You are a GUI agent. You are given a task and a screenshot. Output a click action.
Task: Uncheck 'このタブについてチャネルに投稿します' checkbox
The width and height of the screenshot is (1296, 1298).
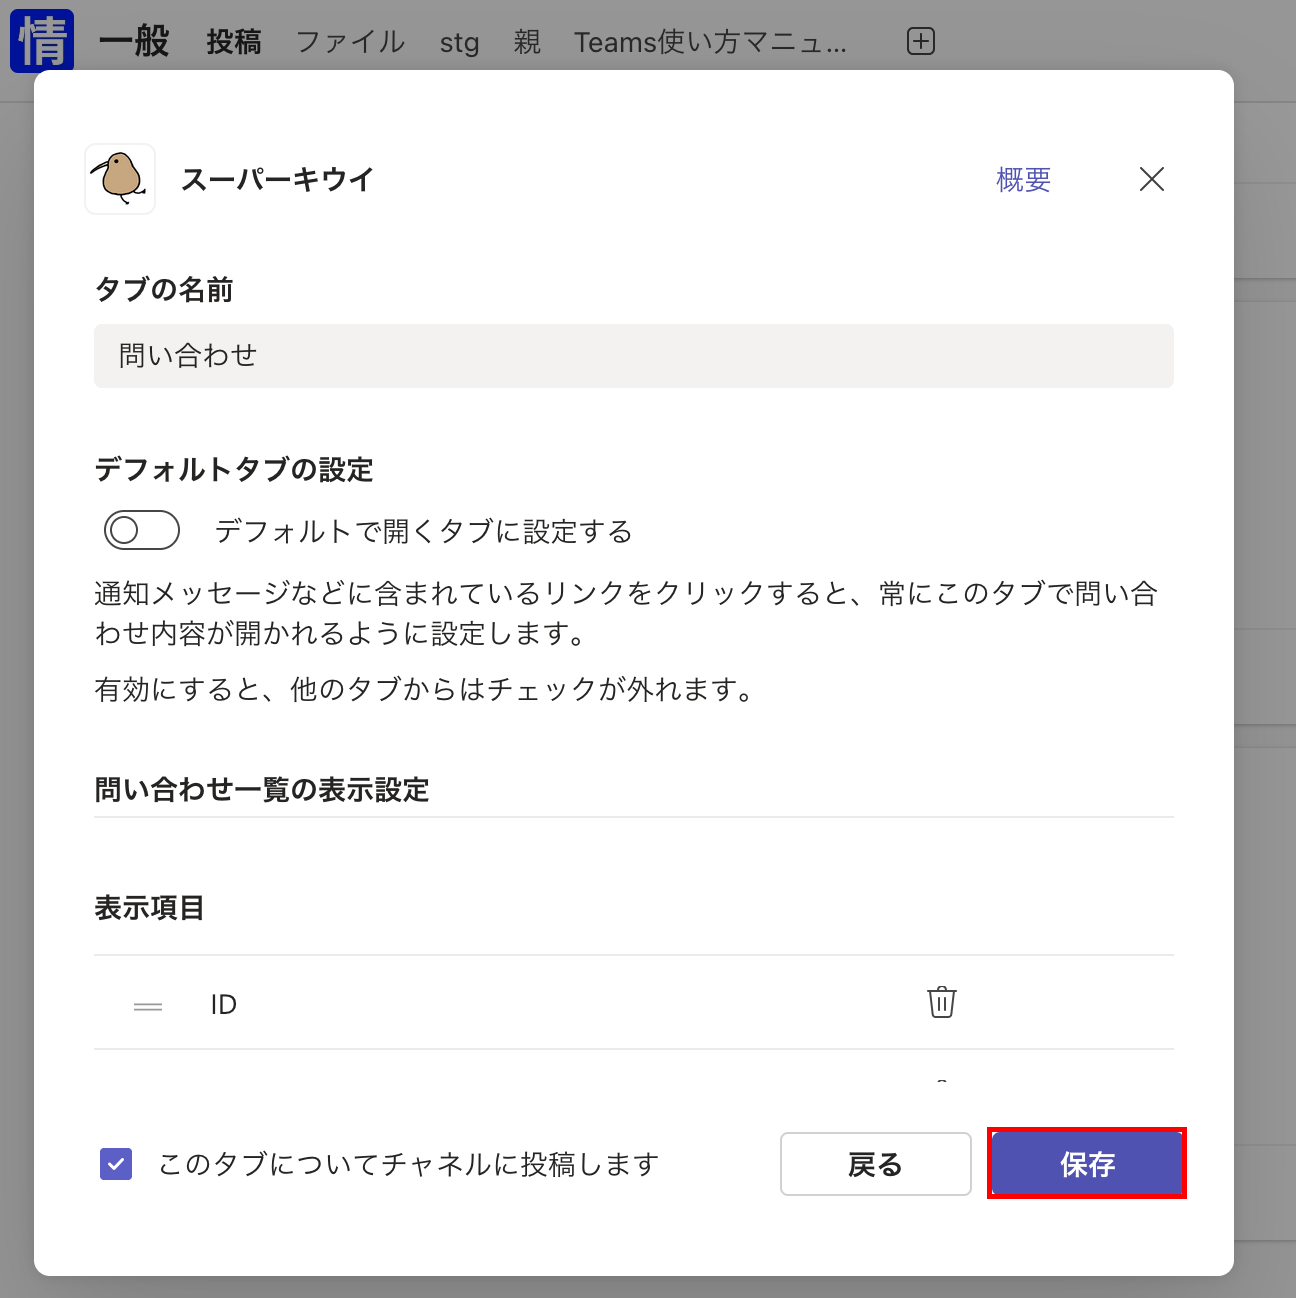click(116, 1164)
